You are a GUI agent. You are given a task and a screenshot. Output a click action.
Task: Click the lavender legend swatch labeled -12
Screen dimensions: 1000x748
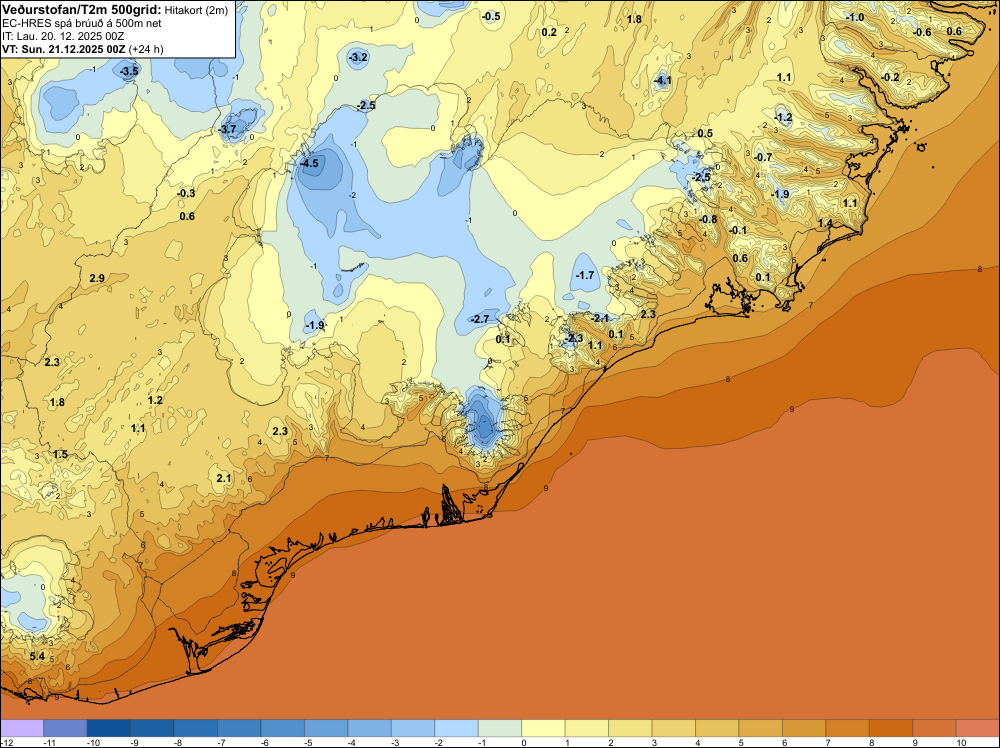(22, 728)
